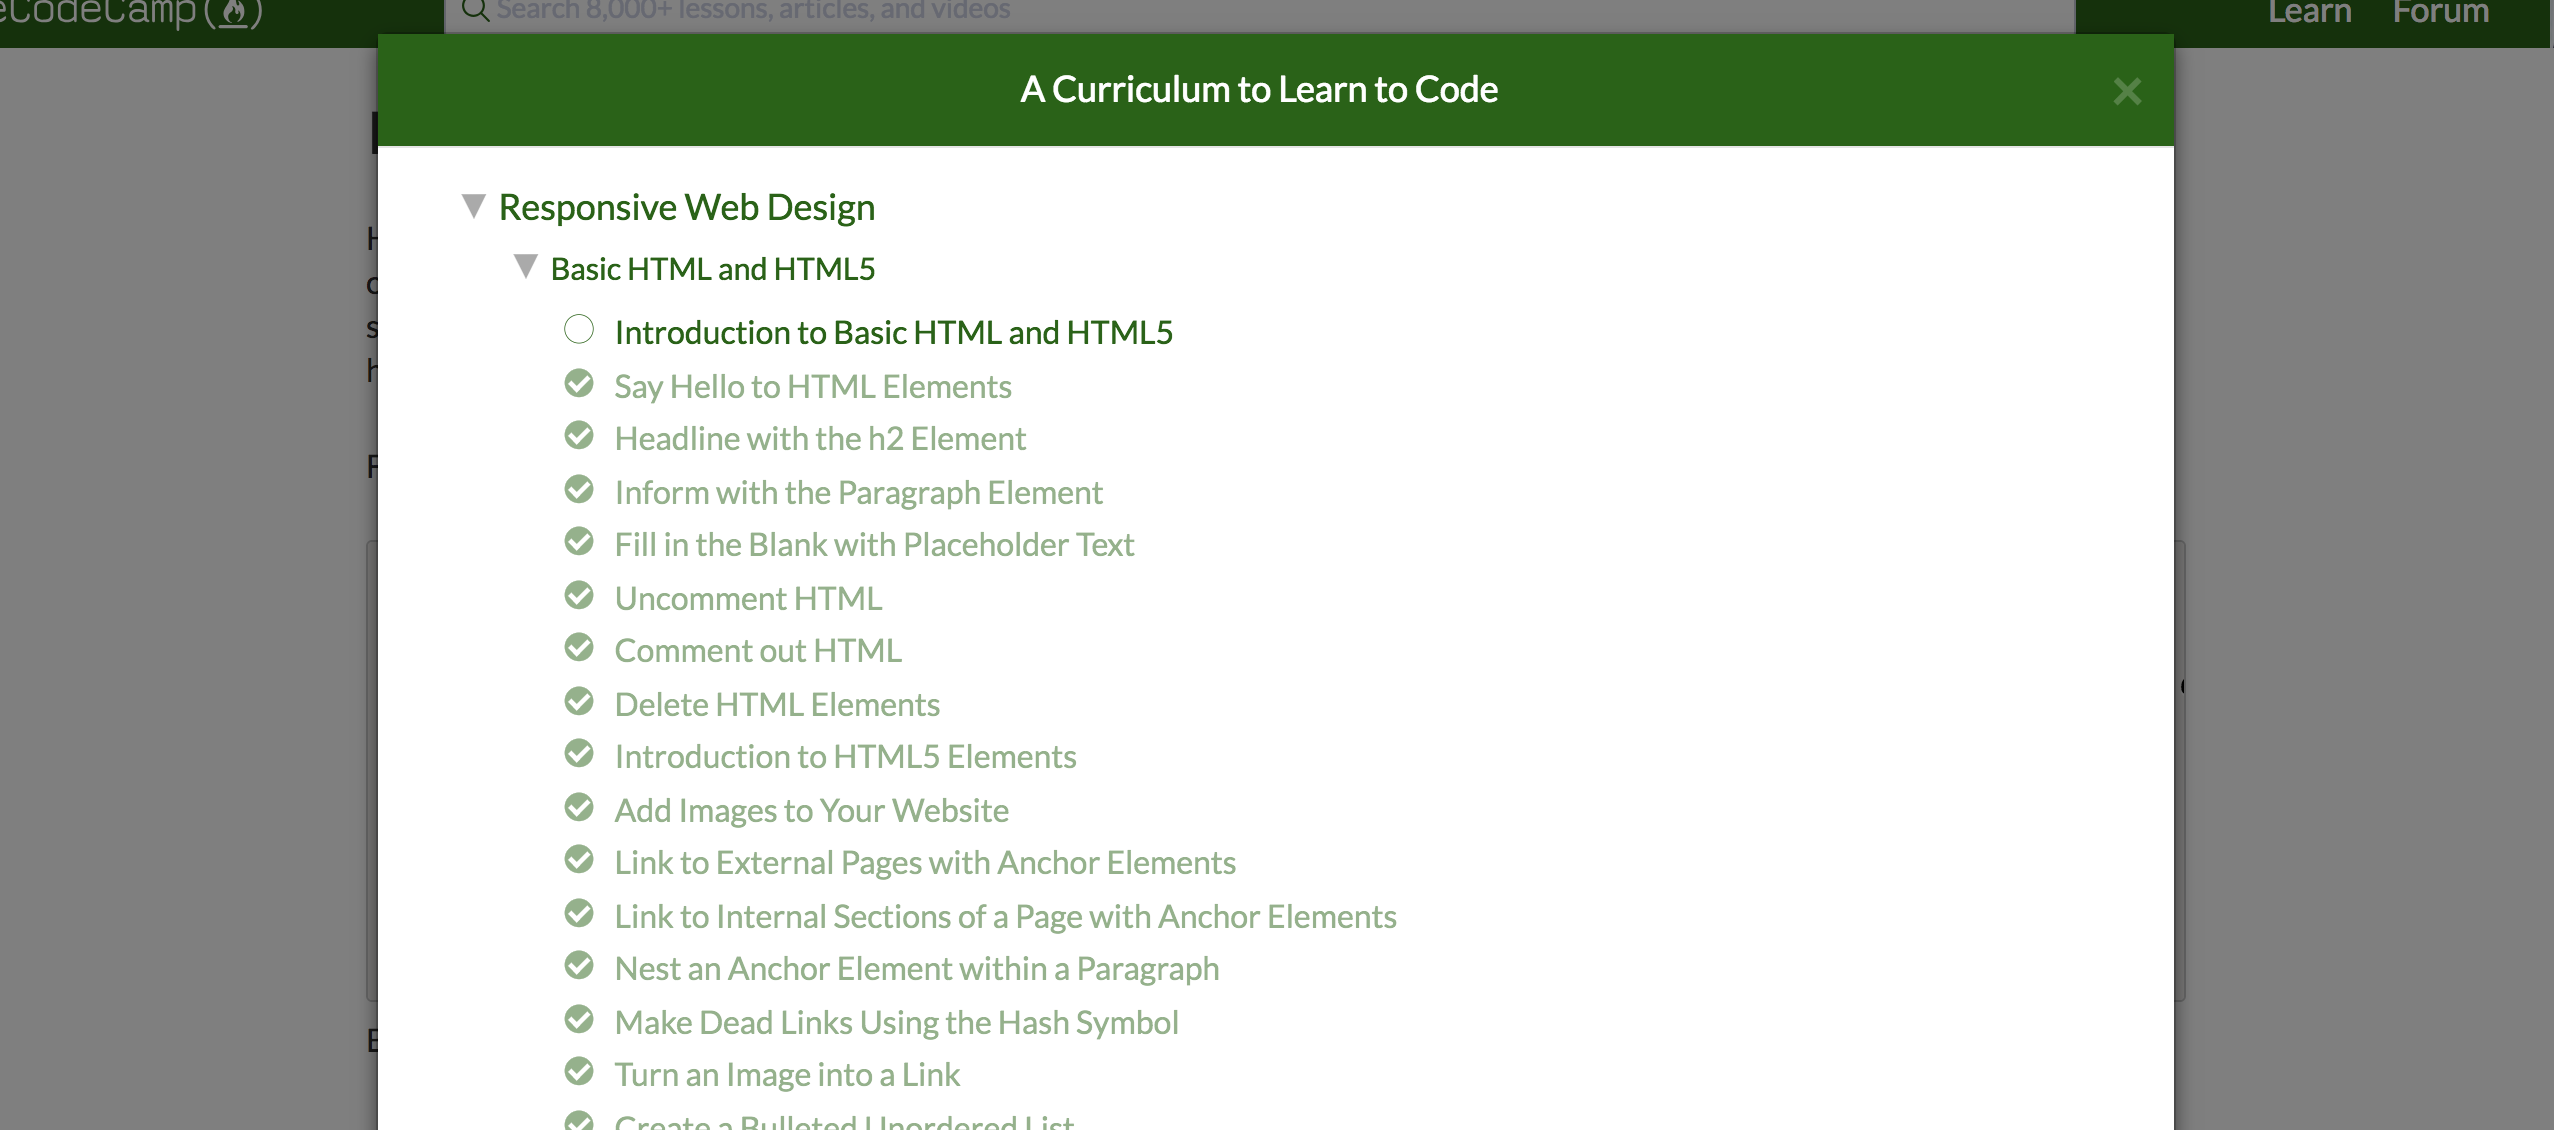Collapse the Basic HTML and HTML5 subsection

pos(526,266)
